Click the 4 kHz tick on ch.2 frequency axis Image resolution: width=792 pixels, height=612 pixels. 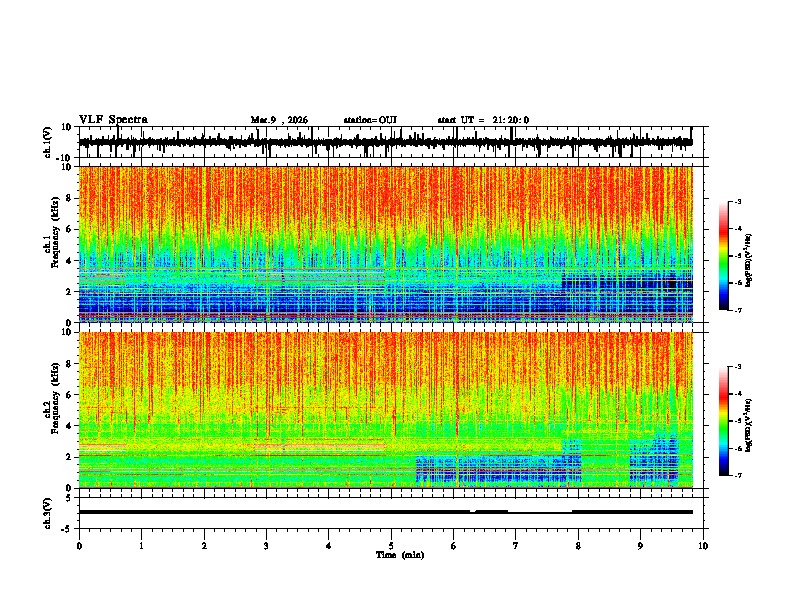pos(70,426)
